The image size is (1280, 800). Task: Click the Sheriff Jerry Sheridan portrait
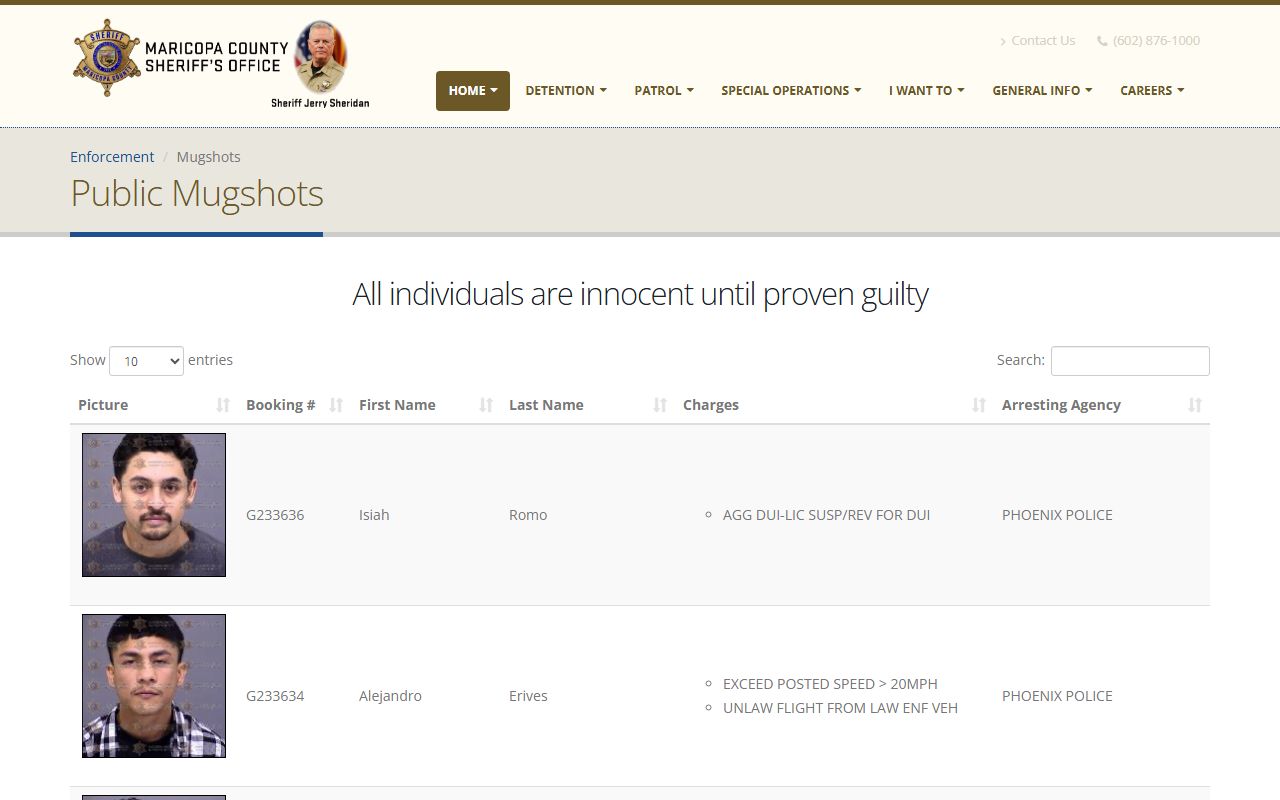pos(321,57)
